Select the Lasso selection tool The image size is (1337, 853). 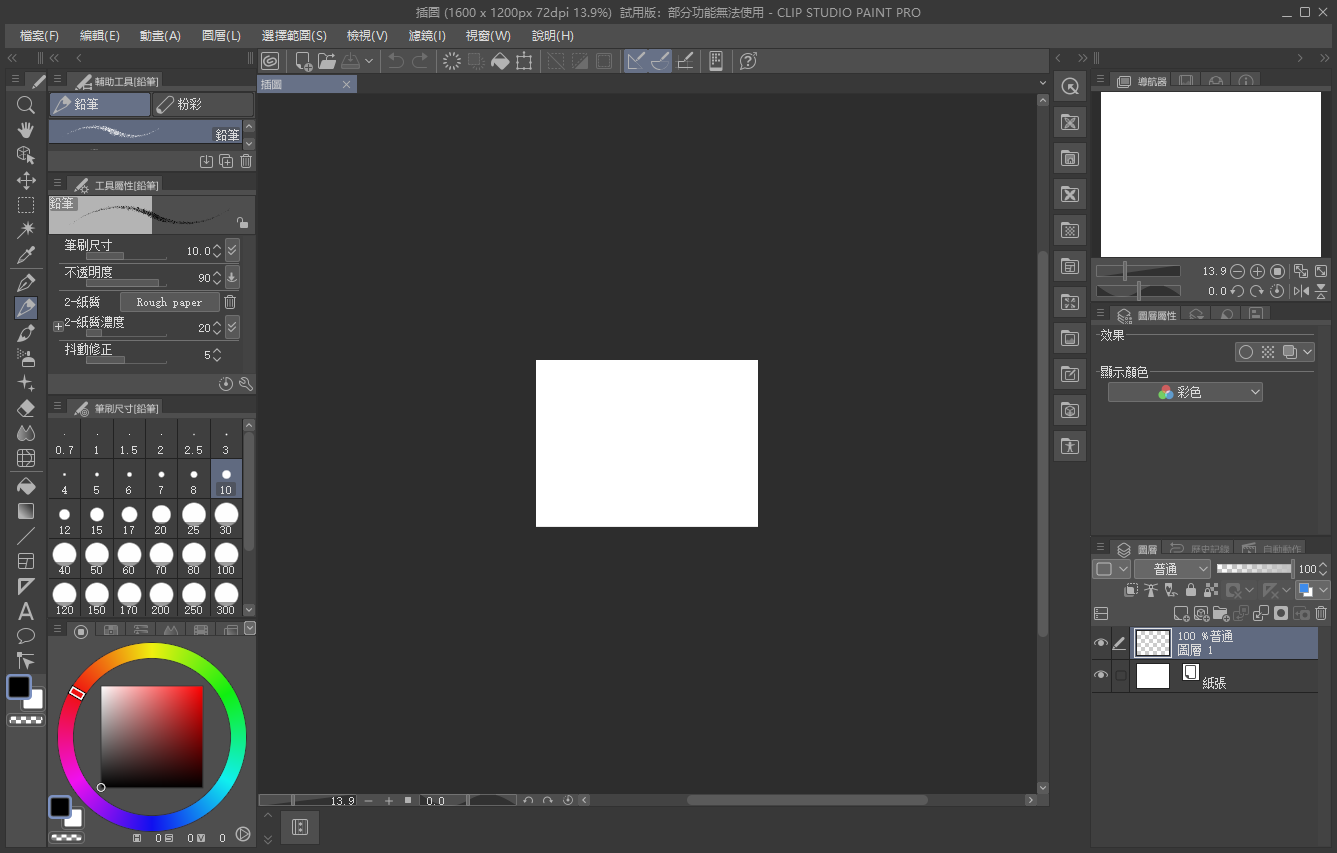click(x=26, y=205)
